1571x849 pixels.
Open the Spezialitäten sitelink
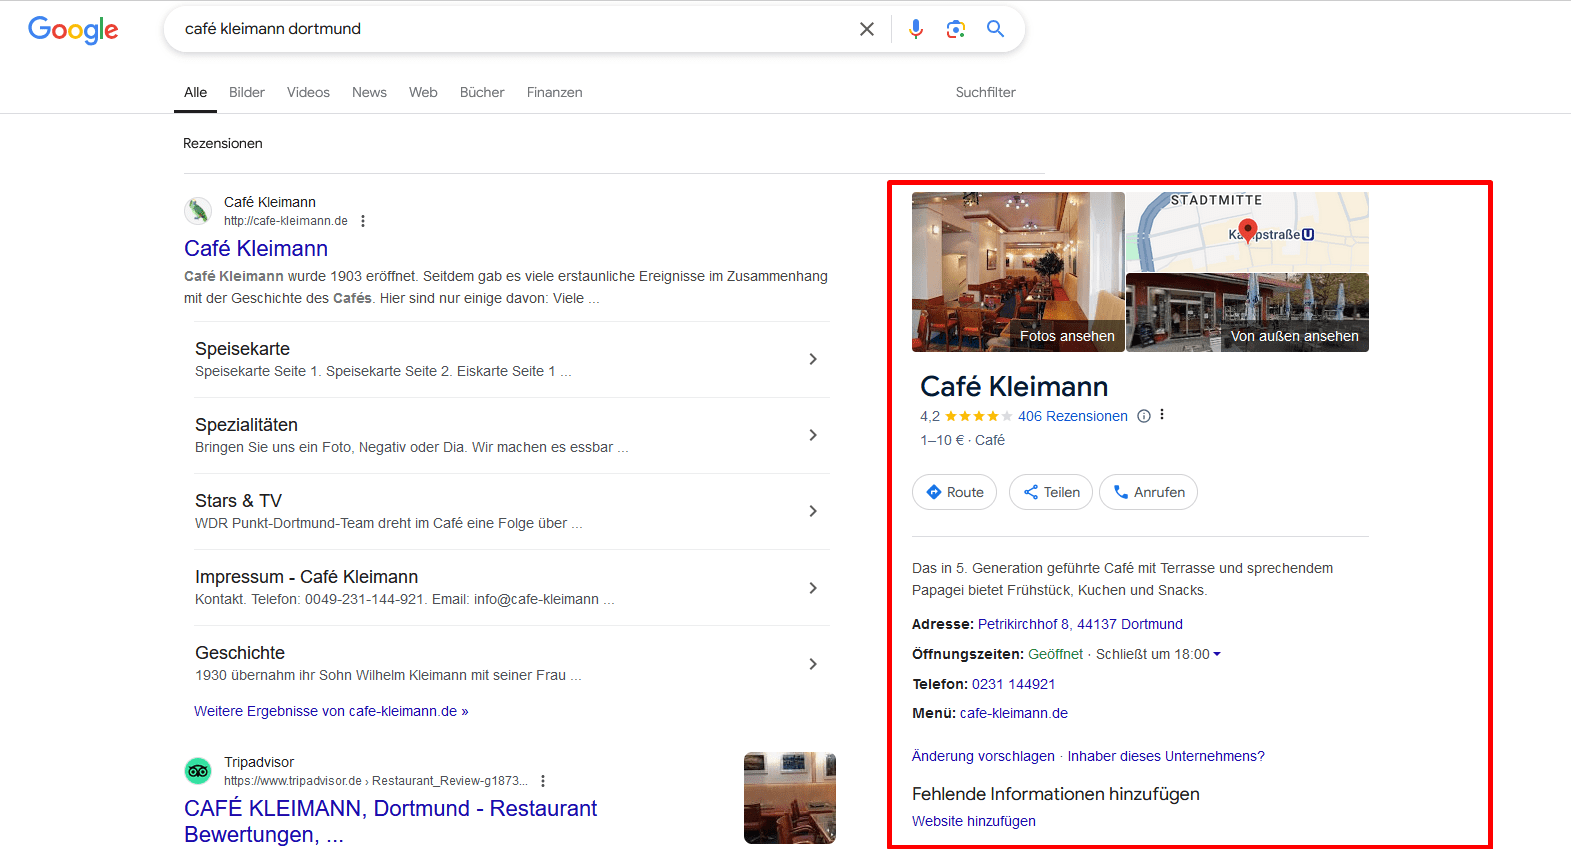[x=246, y=425]
